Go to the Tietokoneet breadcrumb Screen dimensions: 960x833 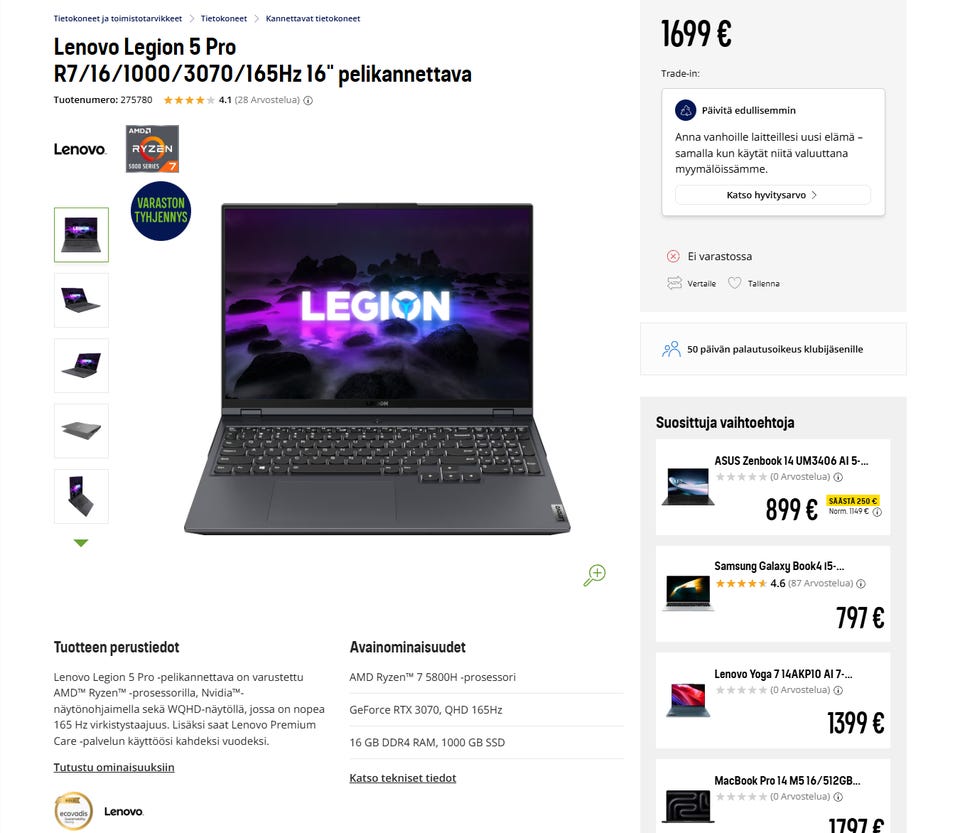click(223, 18)
